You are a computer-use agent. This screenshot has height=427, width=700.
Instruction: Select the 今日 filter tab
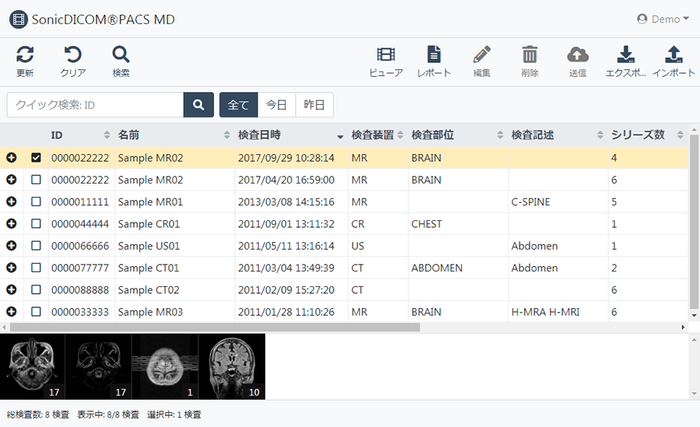[x=276, y=104]
